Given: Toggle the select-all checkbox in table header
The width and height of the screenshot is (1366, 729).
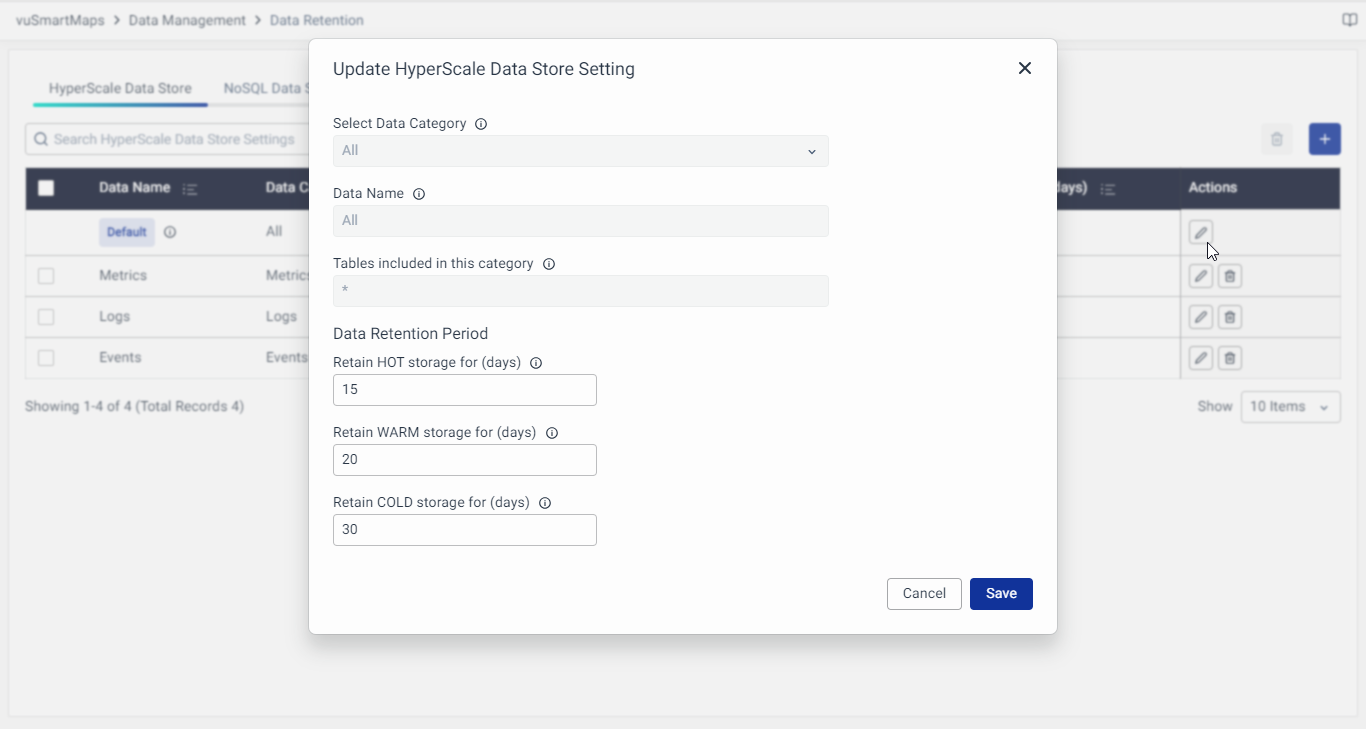Looking at the screenshot, I should [x=46, y=188].
